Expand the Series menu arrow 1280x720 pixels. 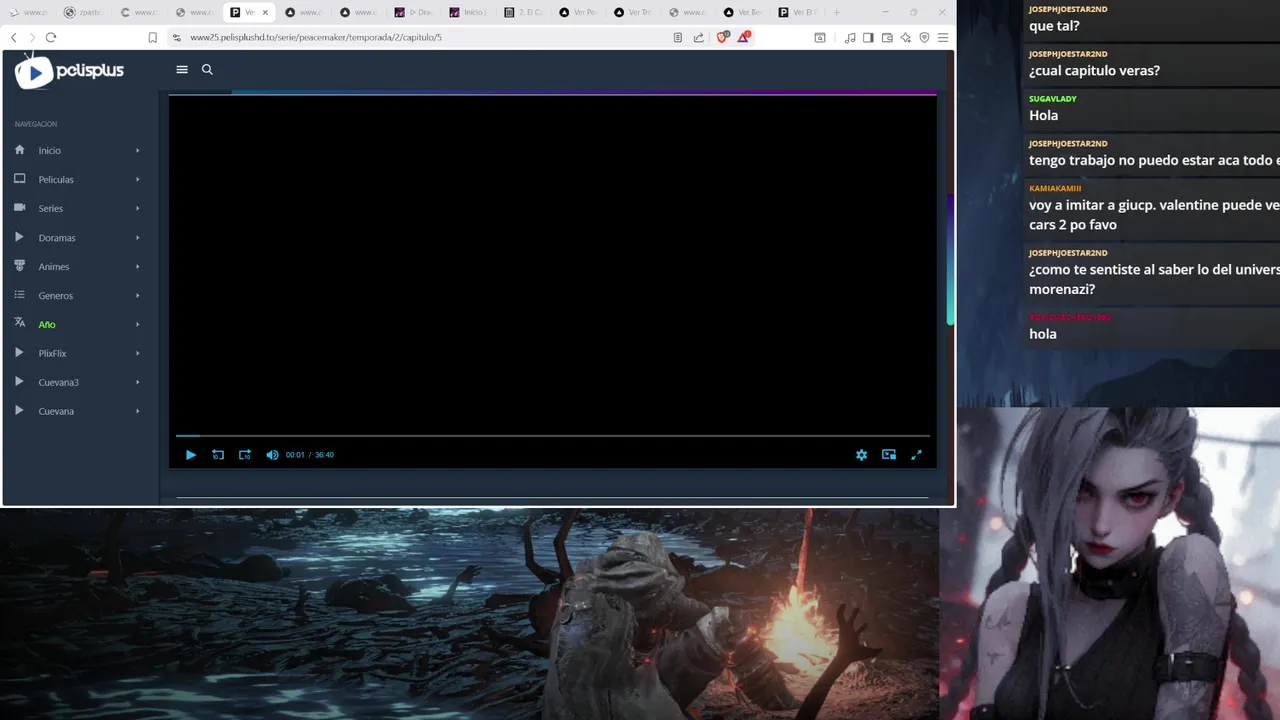point(138,209)
